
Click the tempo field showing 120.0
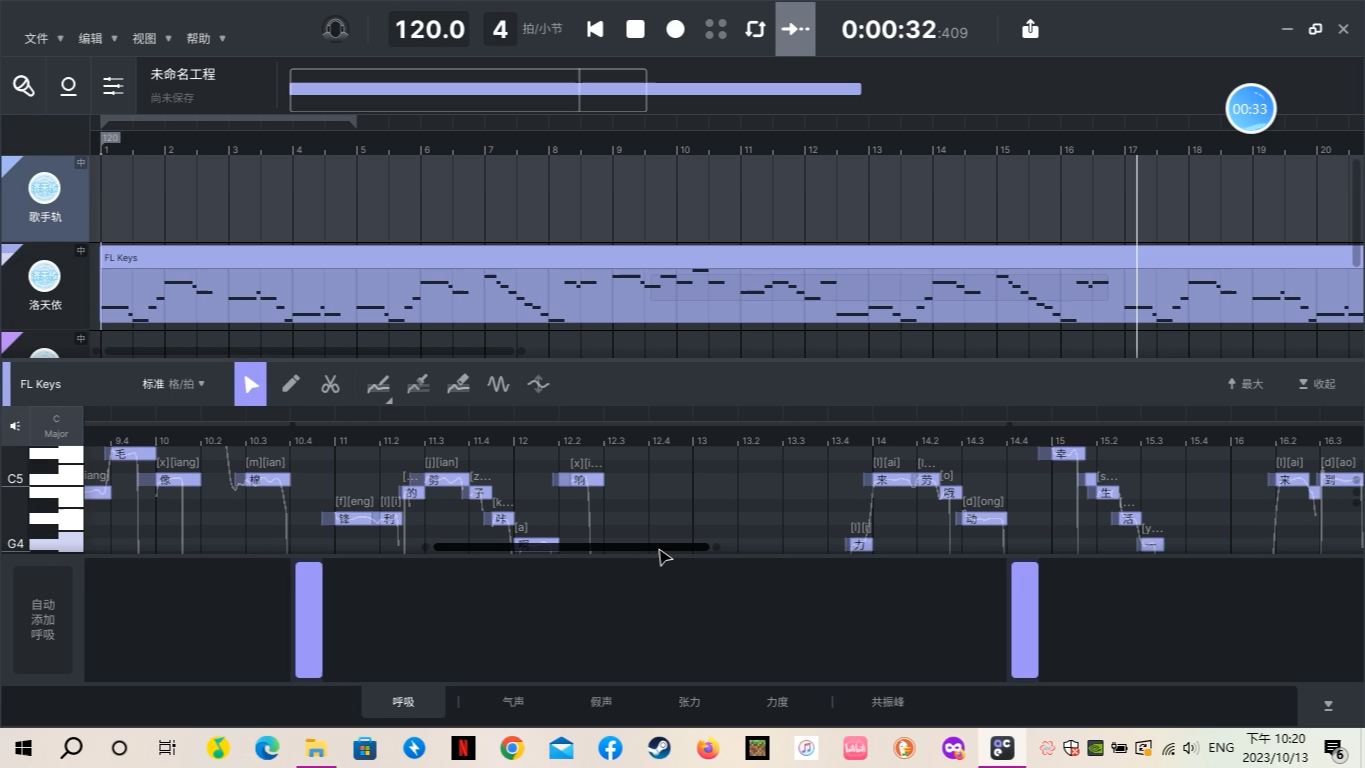(430, 29)
